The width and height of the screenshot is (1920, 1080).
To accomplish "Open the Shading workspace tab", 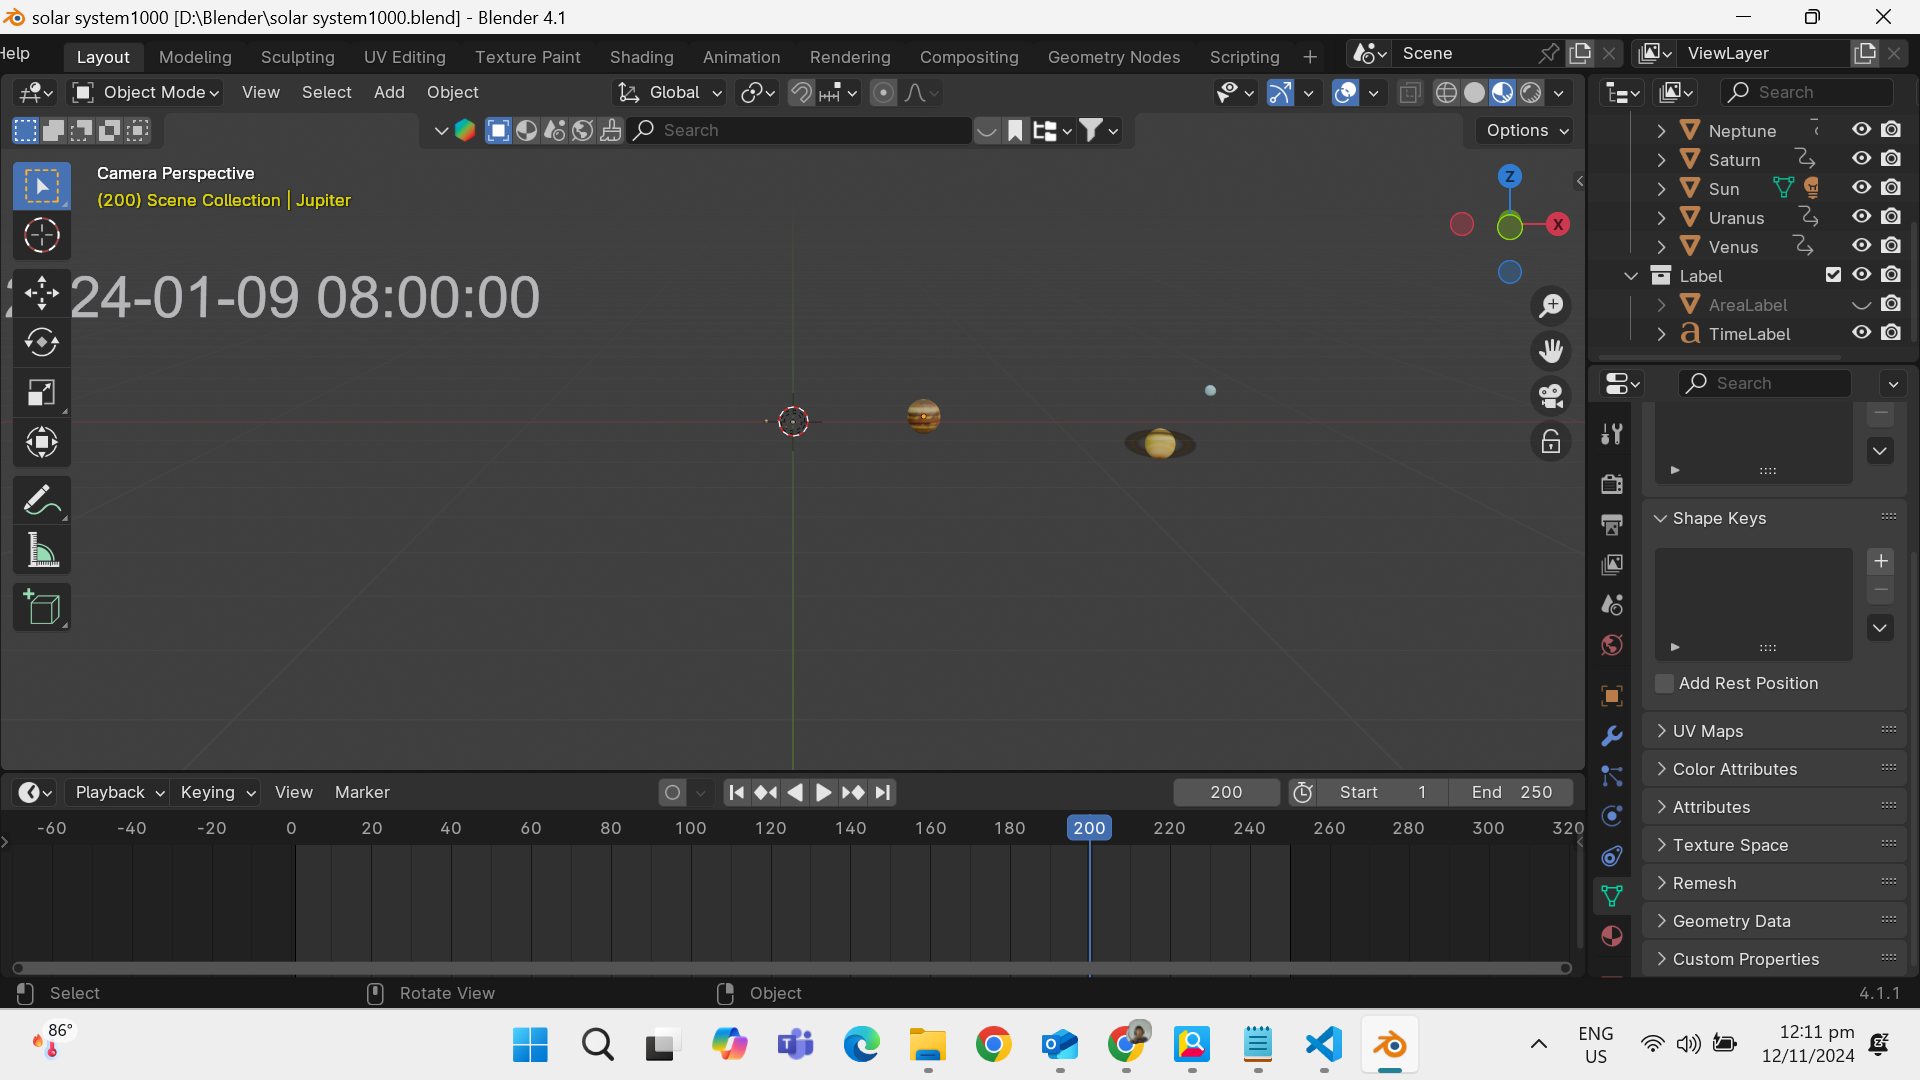I will [642, 55].
